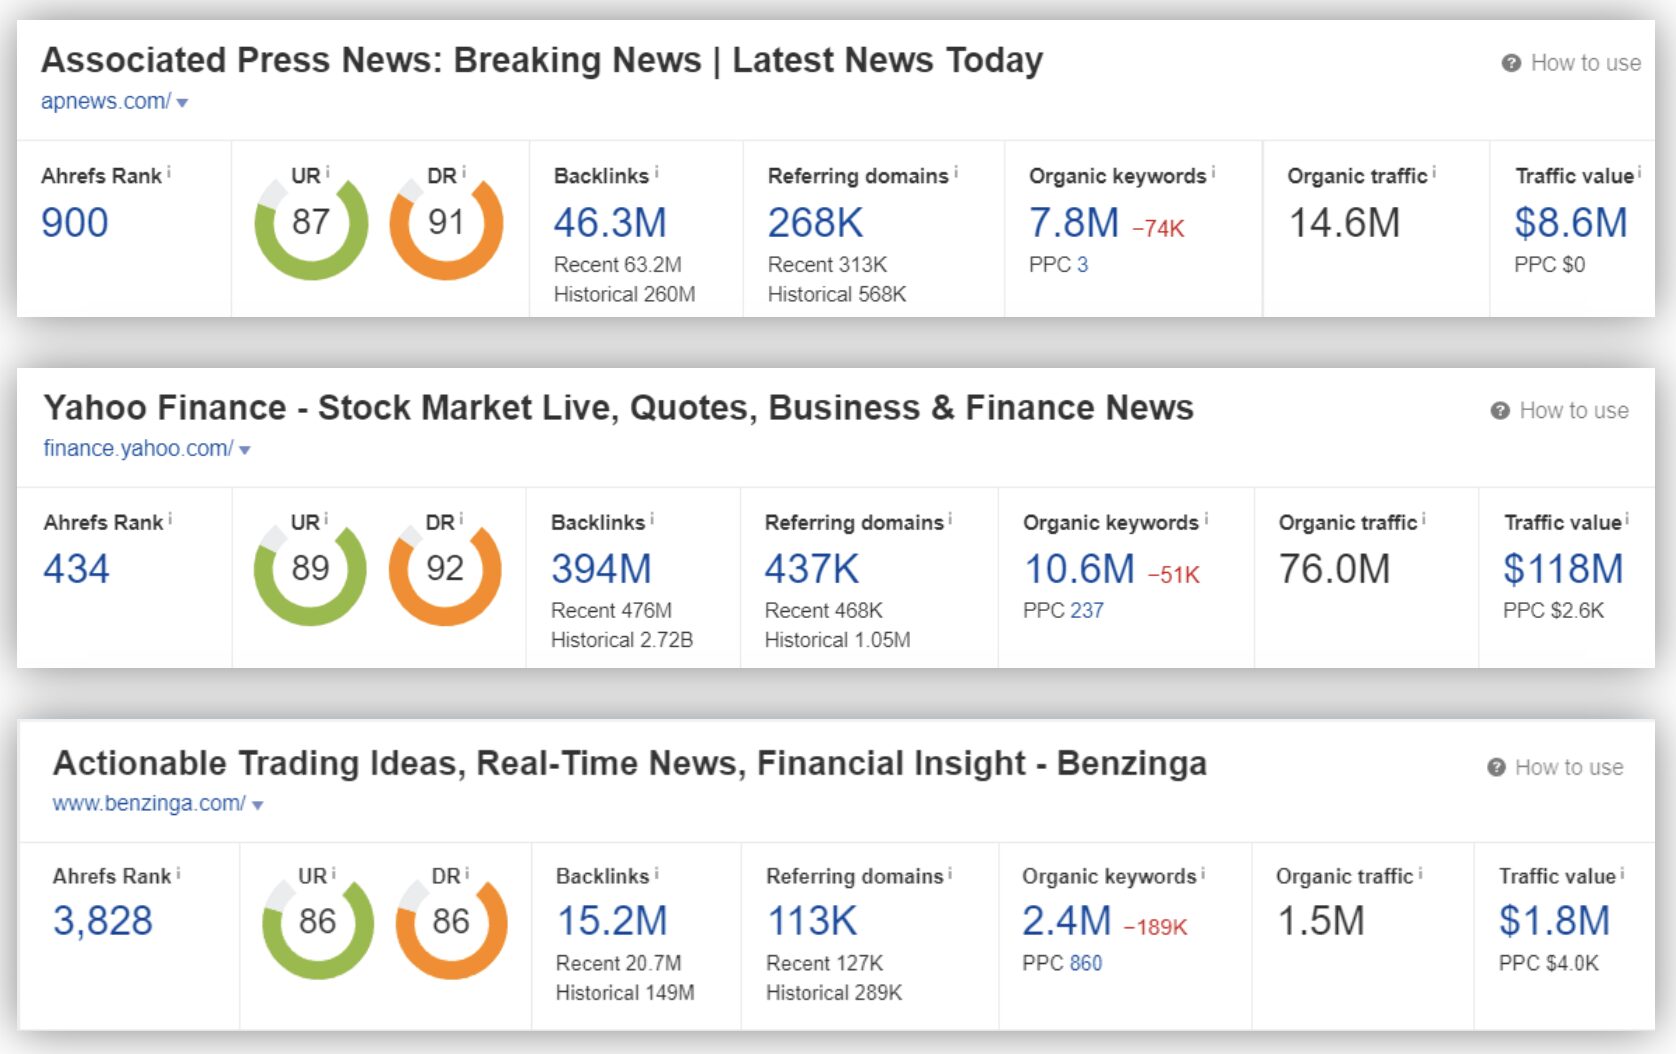Click the info icon beside Backlinks for Yahoo Finance

pyautogui.click(x=652, y=519)
